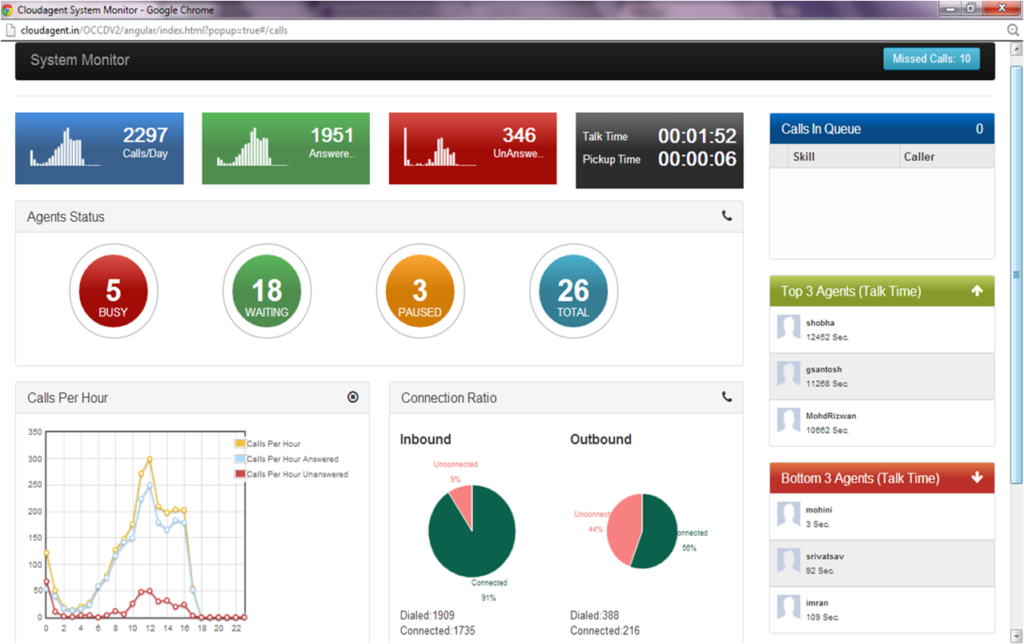
Task: Select the red BUSY agents circle
Action: click(x=114, y=291)
